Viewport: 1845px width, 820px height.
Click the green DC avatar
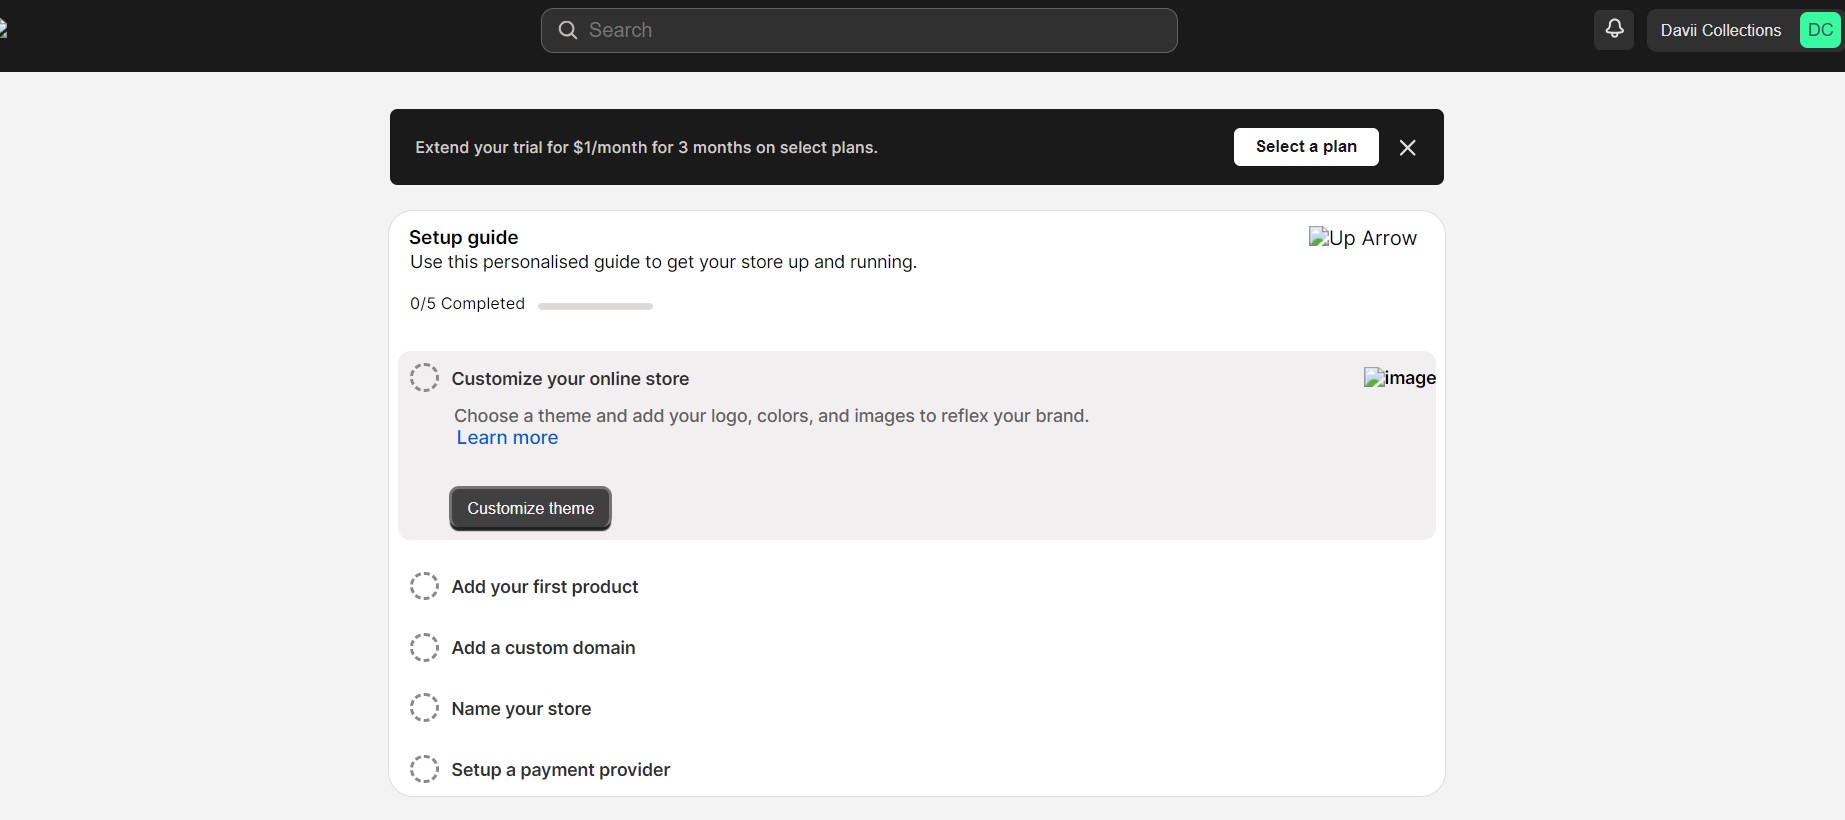(1819, 30)
